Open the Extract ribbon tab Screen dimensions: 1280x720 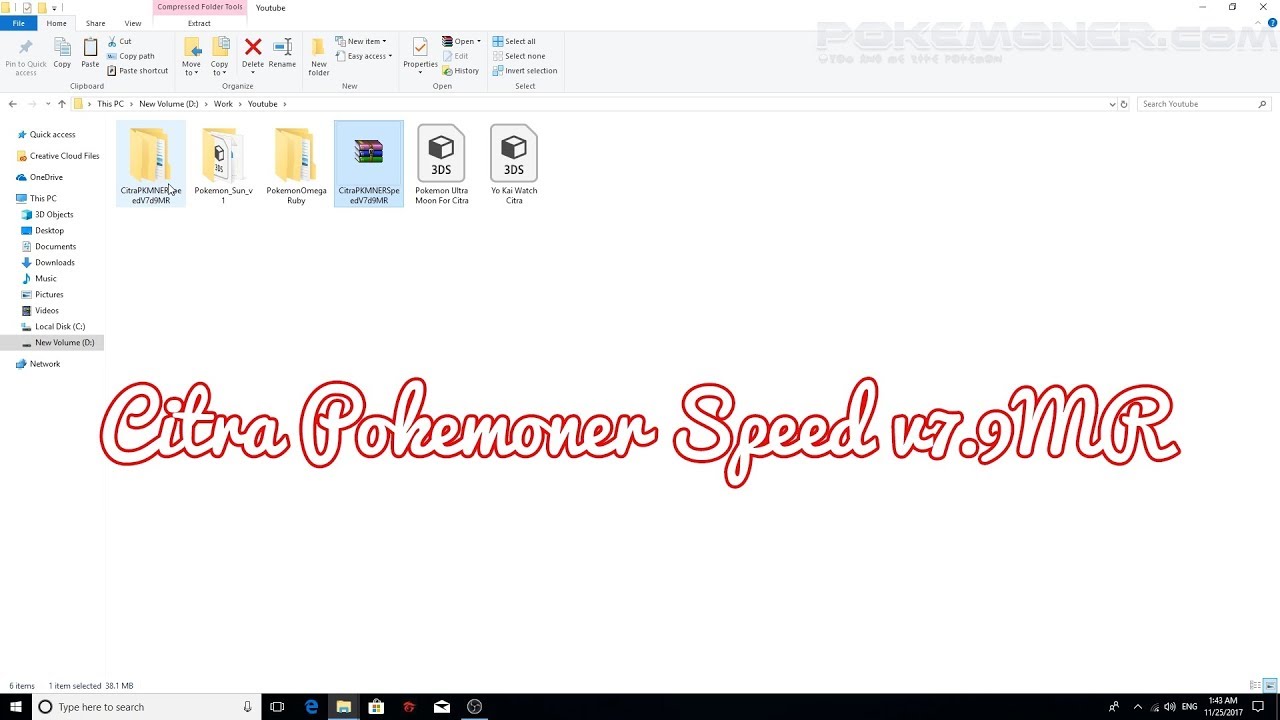199,23
